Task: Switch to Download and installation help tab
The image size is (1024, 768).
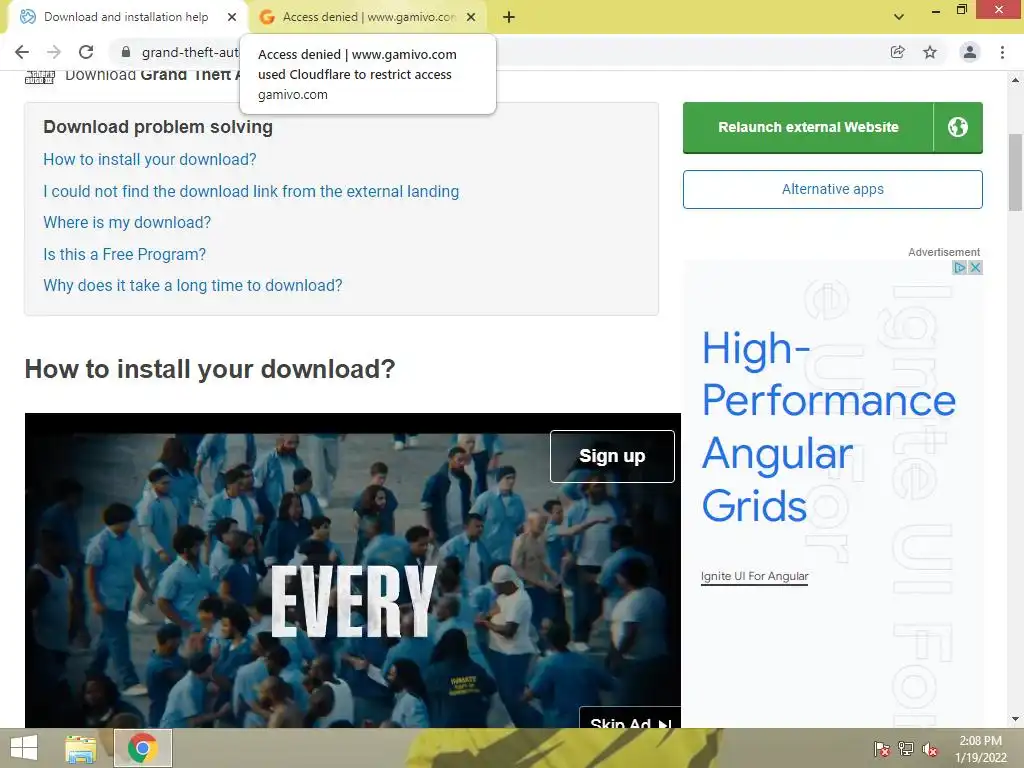Action: coord(126,17)
